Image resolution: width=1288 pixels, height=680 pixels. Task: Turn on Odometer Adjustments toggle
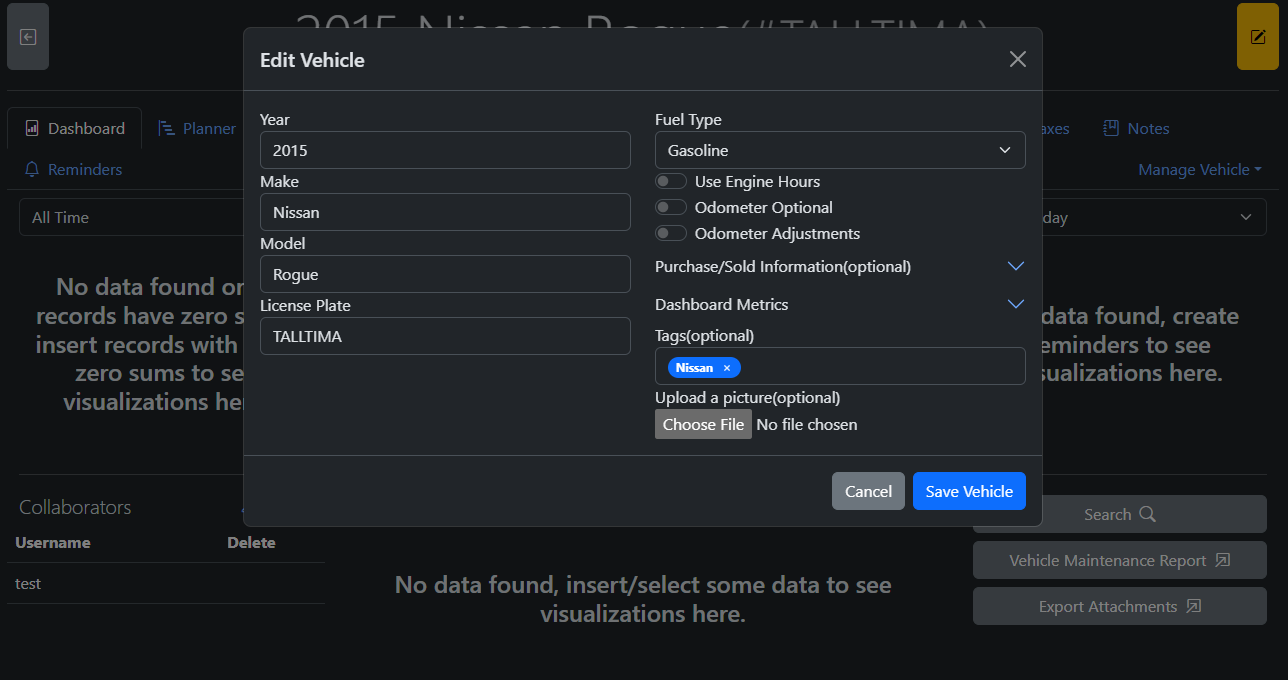pos(671,233)
